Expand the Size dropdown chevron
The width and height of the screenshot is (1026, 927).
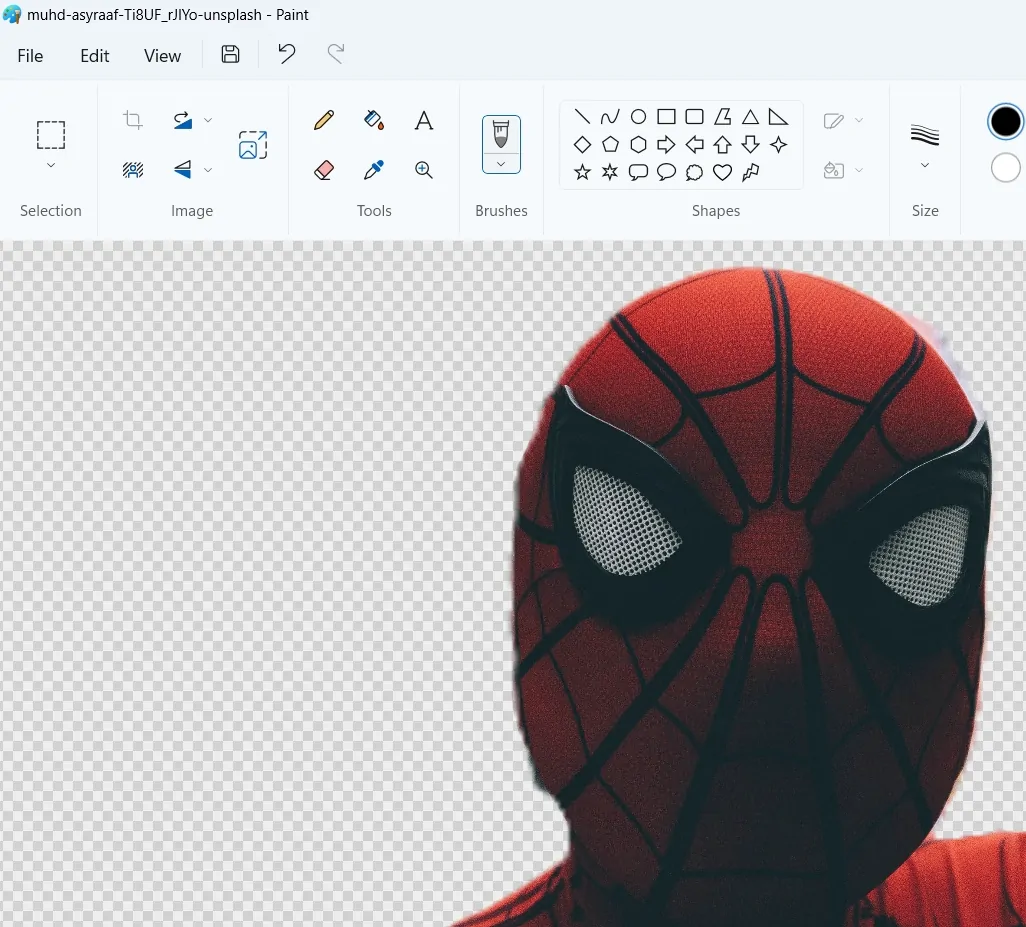(925, 166)
